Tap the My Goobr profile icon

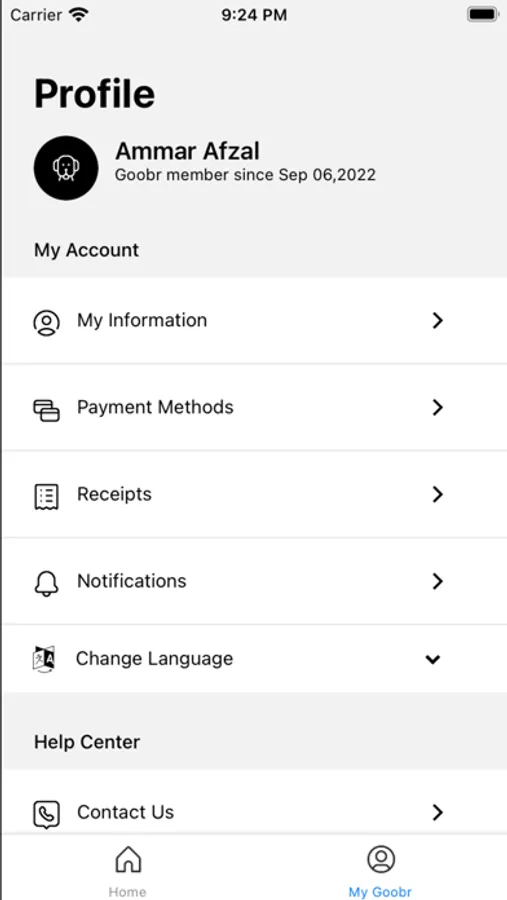click(x=381, y=859)
